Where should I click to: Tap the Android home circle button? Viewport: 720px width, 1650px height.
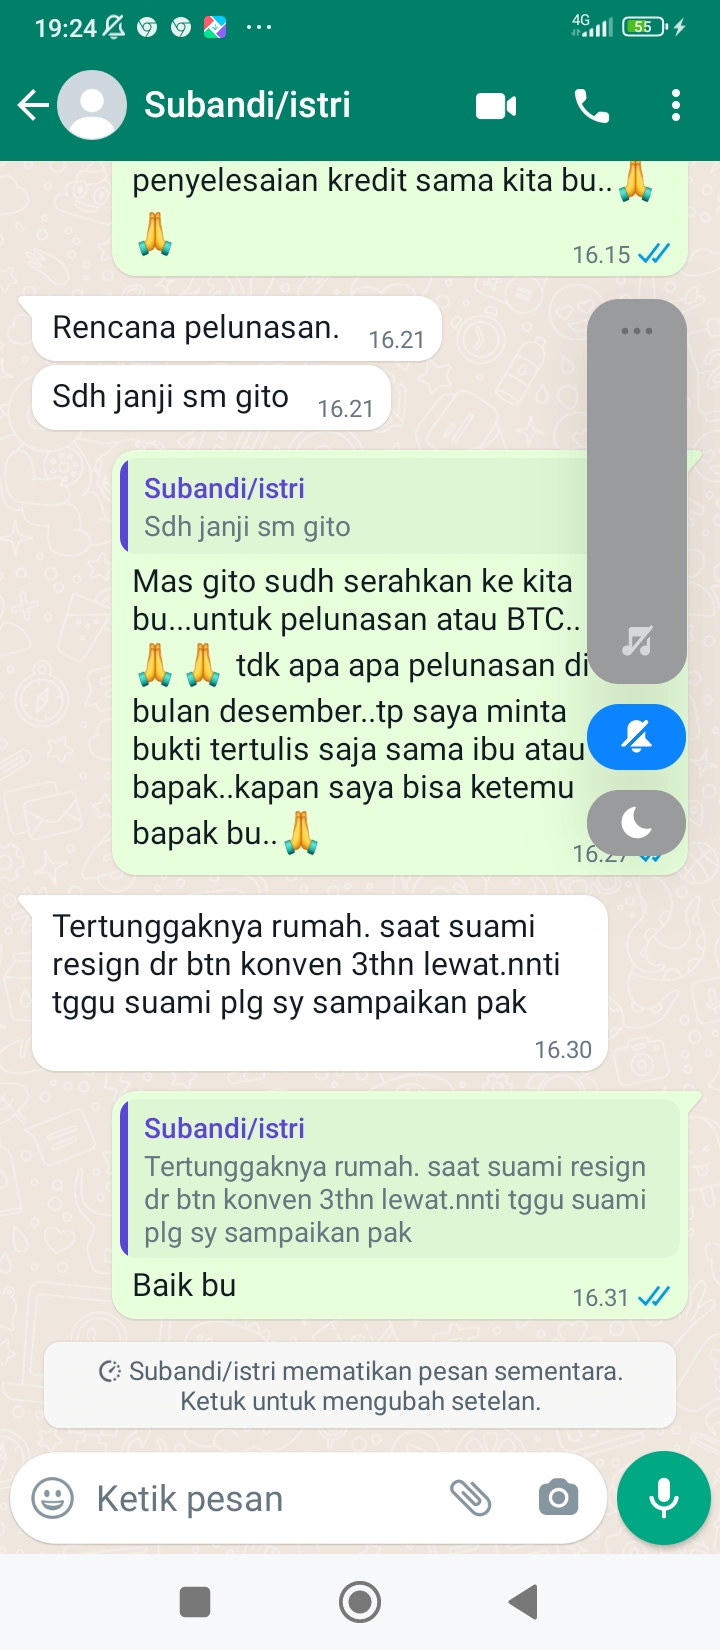(x=360, y=1601)
